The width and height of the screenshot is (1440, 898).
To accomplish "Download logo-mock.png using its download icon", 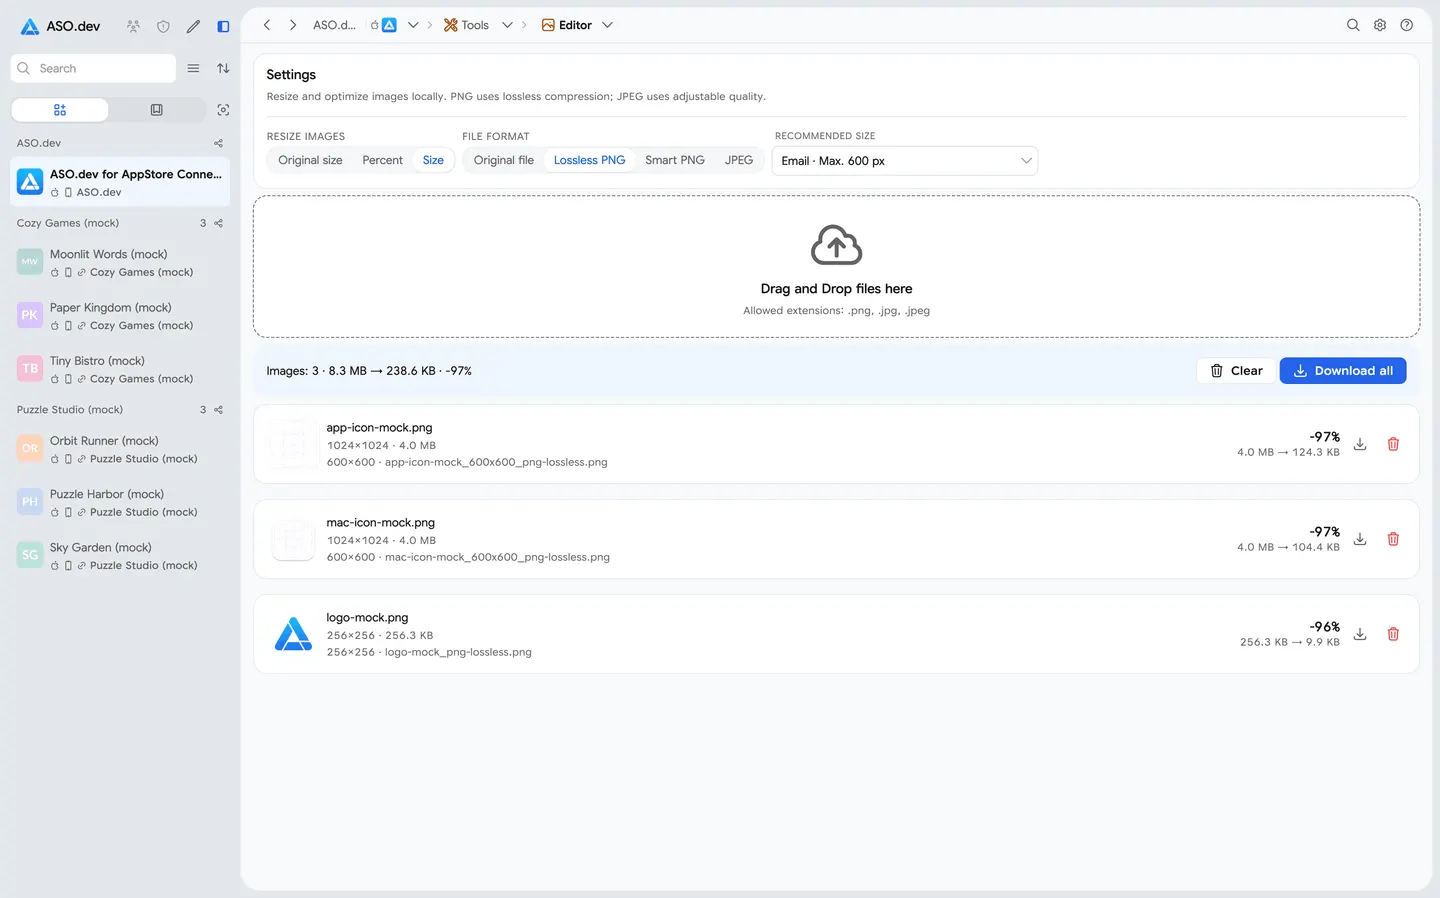I will point(1360,634).
